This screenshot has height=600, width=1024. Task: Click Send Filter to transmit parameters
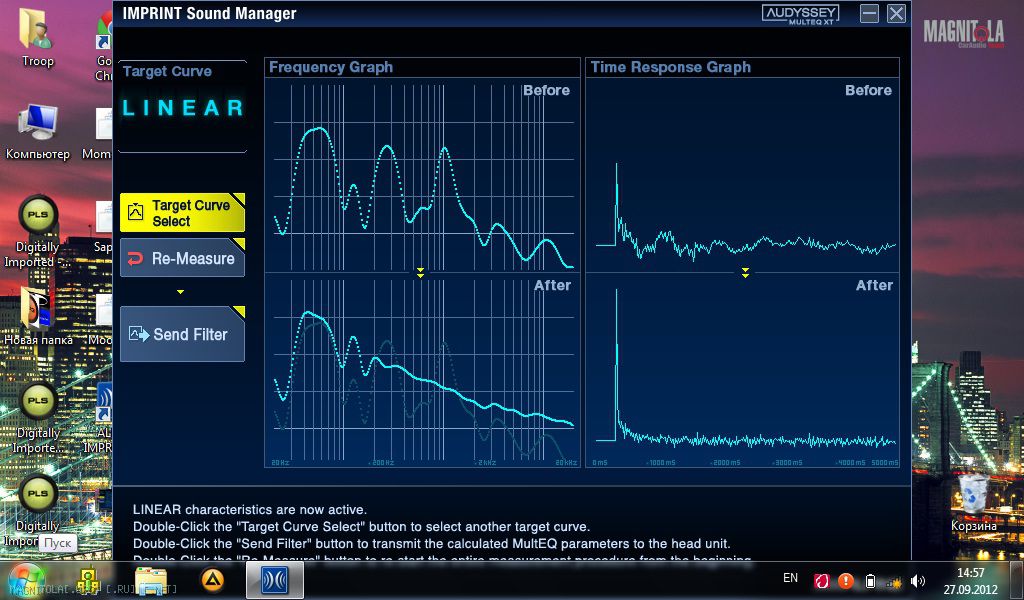182,334
